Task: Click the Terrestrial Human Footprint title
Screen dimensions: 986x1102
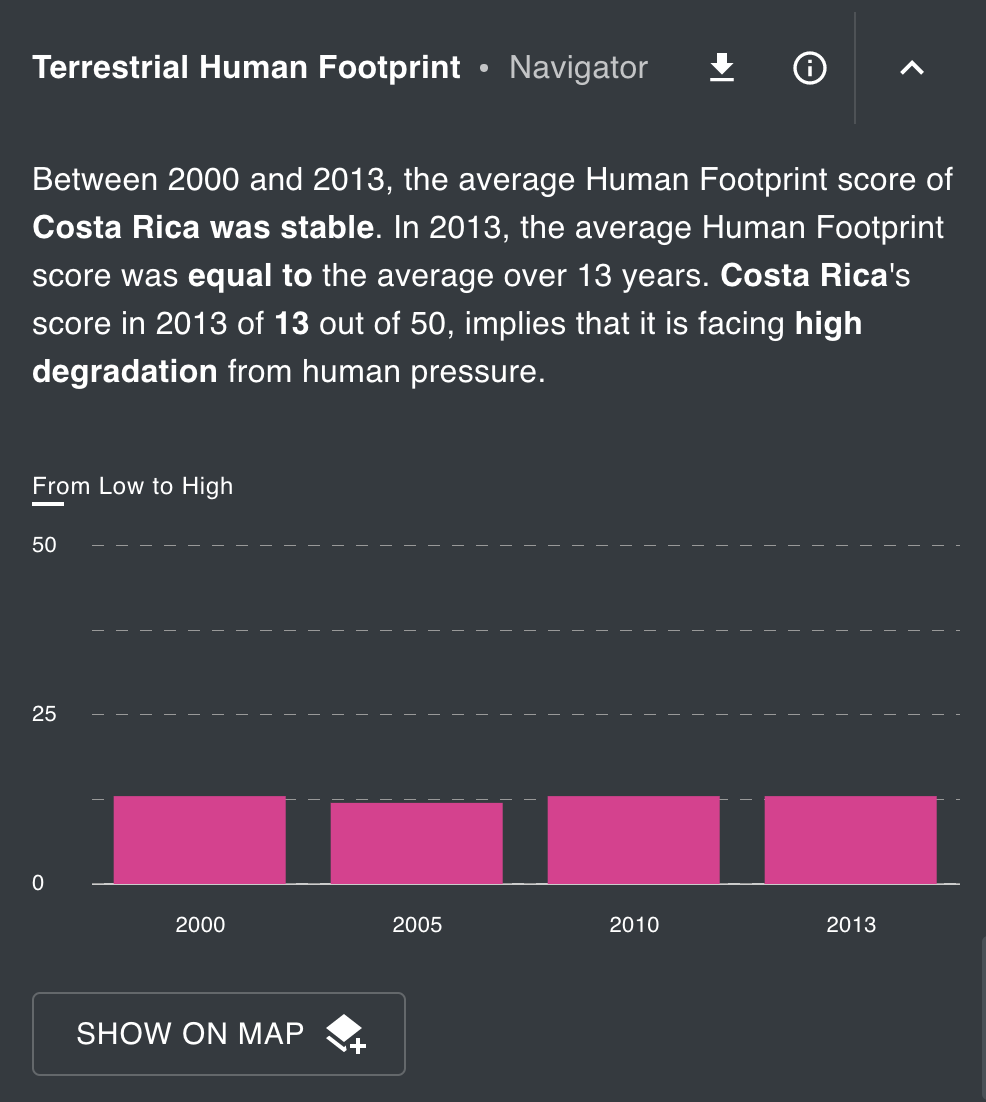Action: 246,68
